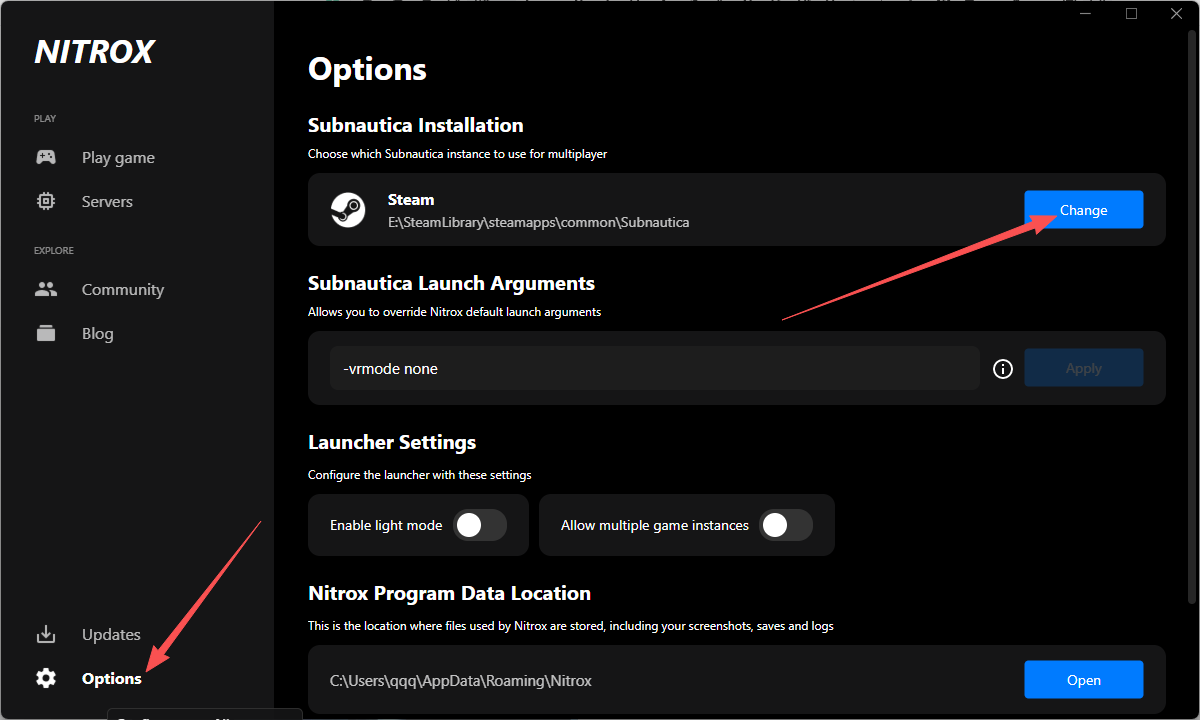Click the Steam logo icon
Viewport: 1200px width, 720px height.
pos(348,210)
